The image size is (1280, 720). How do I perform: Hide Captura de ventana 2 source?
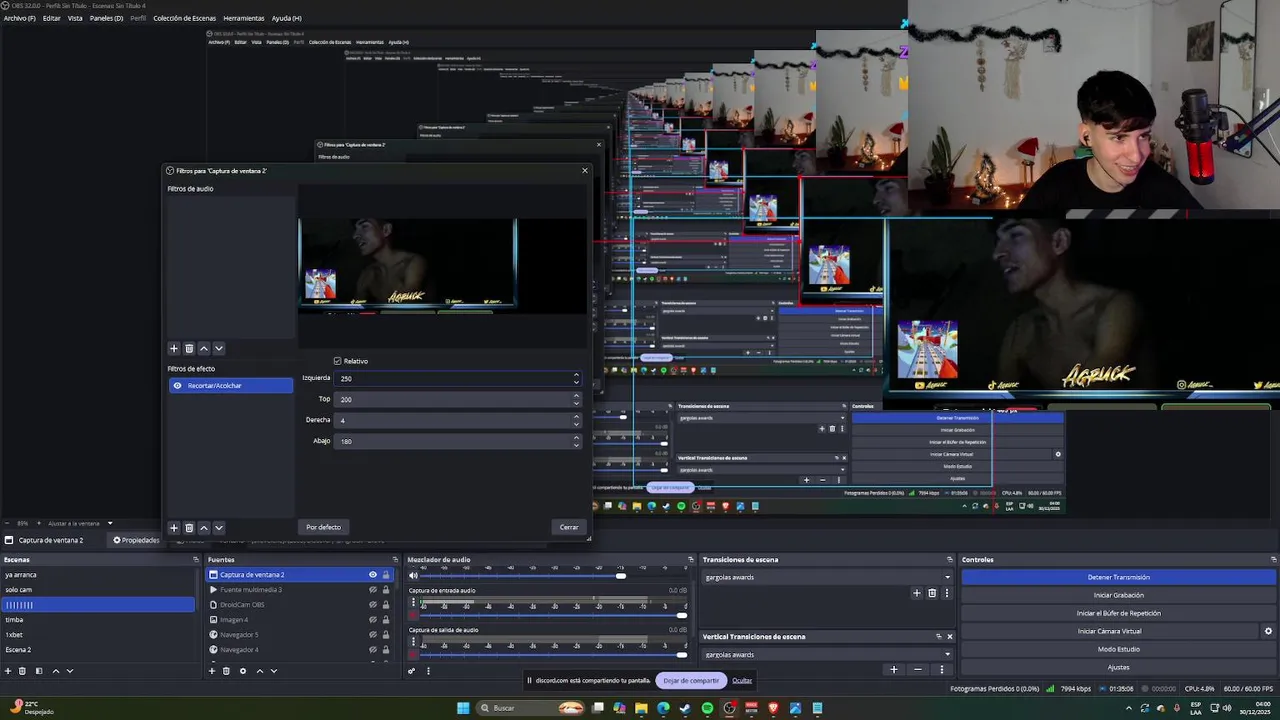tap(373, 575)
